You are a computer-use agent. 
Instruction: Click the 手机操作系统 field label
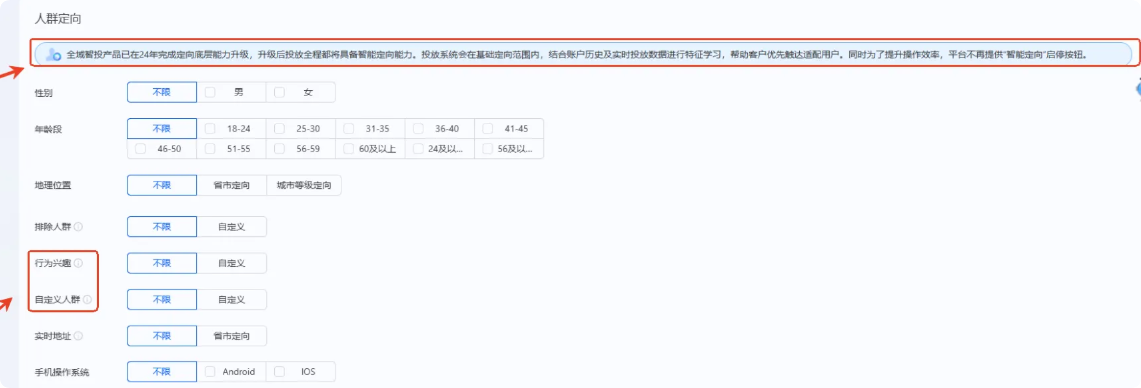click(x=62, y=372)
